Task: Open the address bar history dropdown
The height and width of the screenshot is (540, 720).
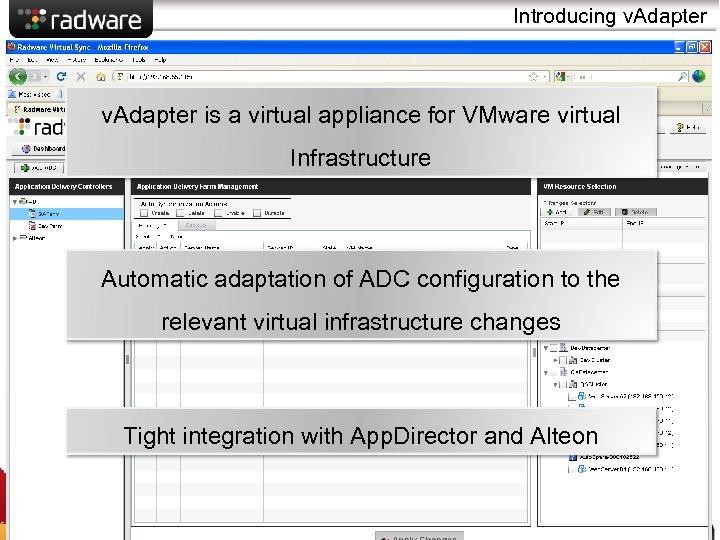Action: (545, 77)
